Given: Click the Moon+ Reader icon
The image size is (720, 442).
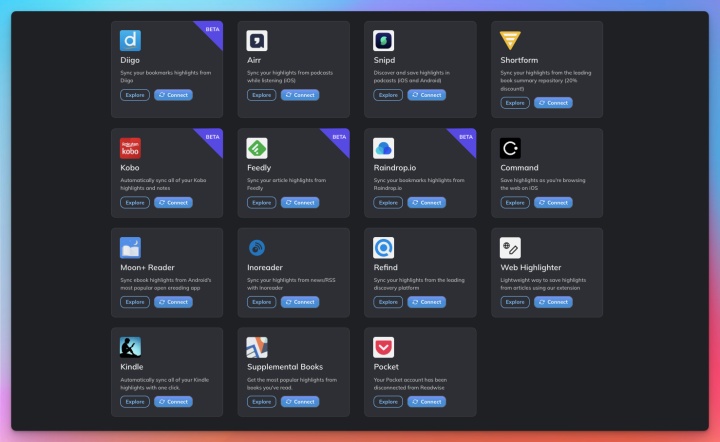Looking at the screenshot, I should point(130,248).
